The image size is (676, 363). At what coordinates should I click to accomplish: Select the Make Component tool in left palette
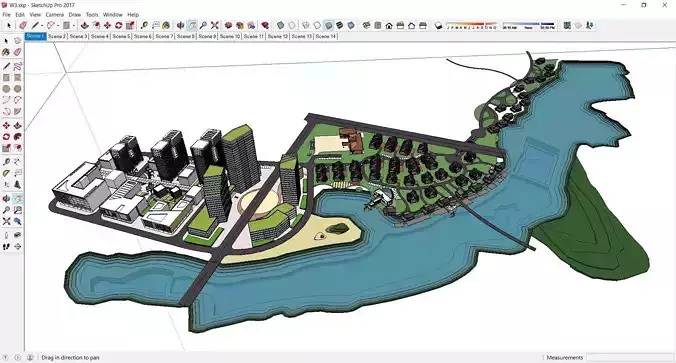pyautogui.click(x=17, y=41)
